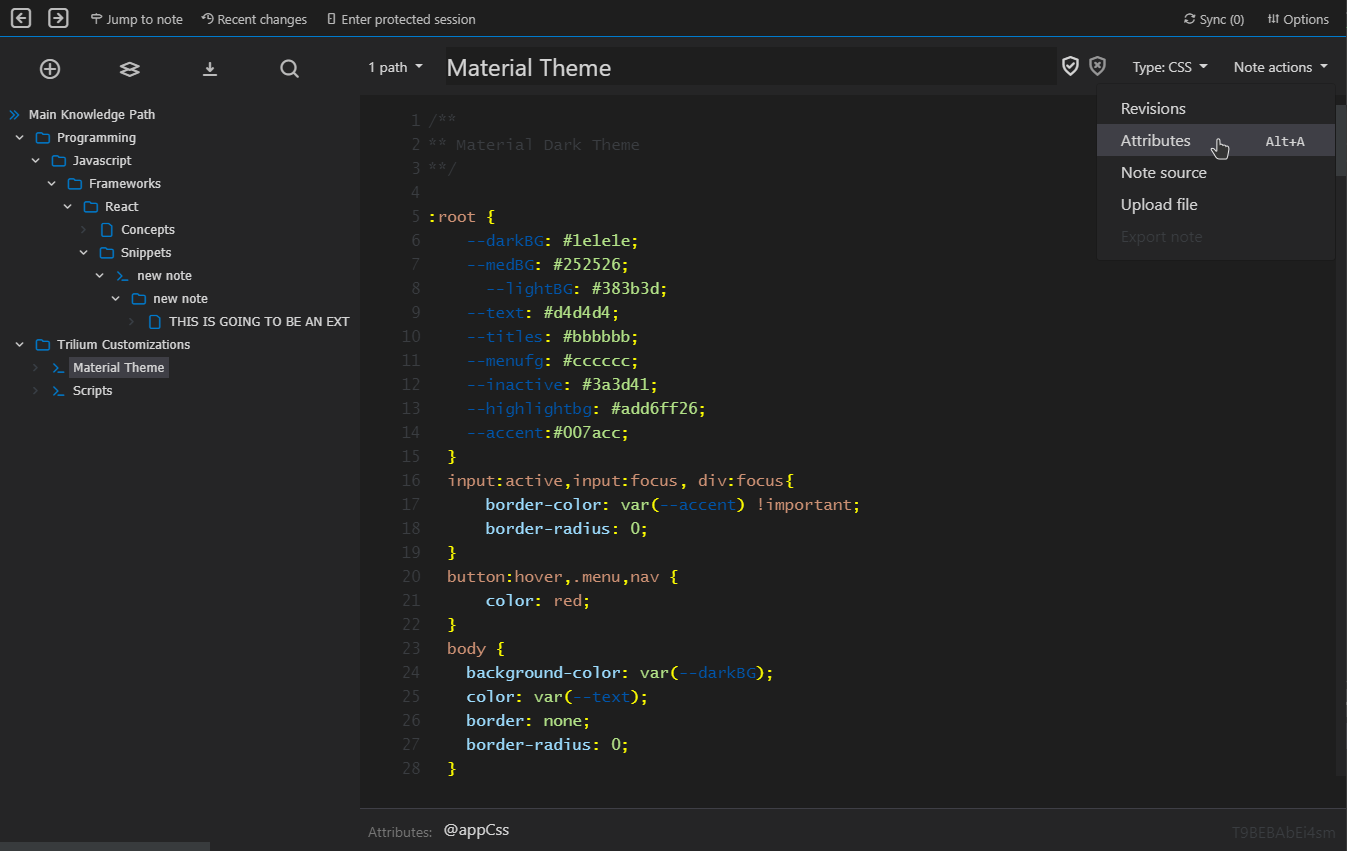Click the collapse tree layers icon
Screen dimensions: 1347x851
click(129, 68)
